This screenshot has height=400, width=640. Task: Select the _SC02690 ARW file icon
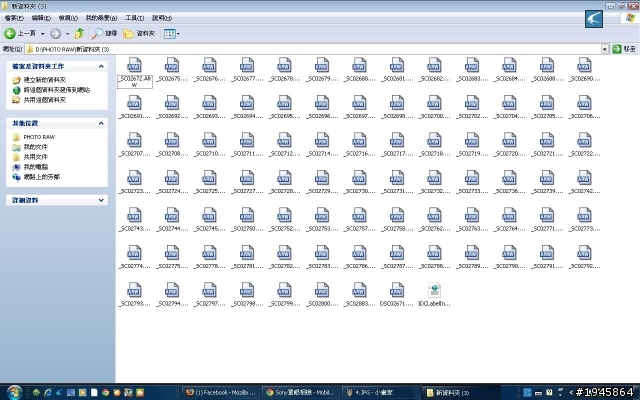point(584,65)
